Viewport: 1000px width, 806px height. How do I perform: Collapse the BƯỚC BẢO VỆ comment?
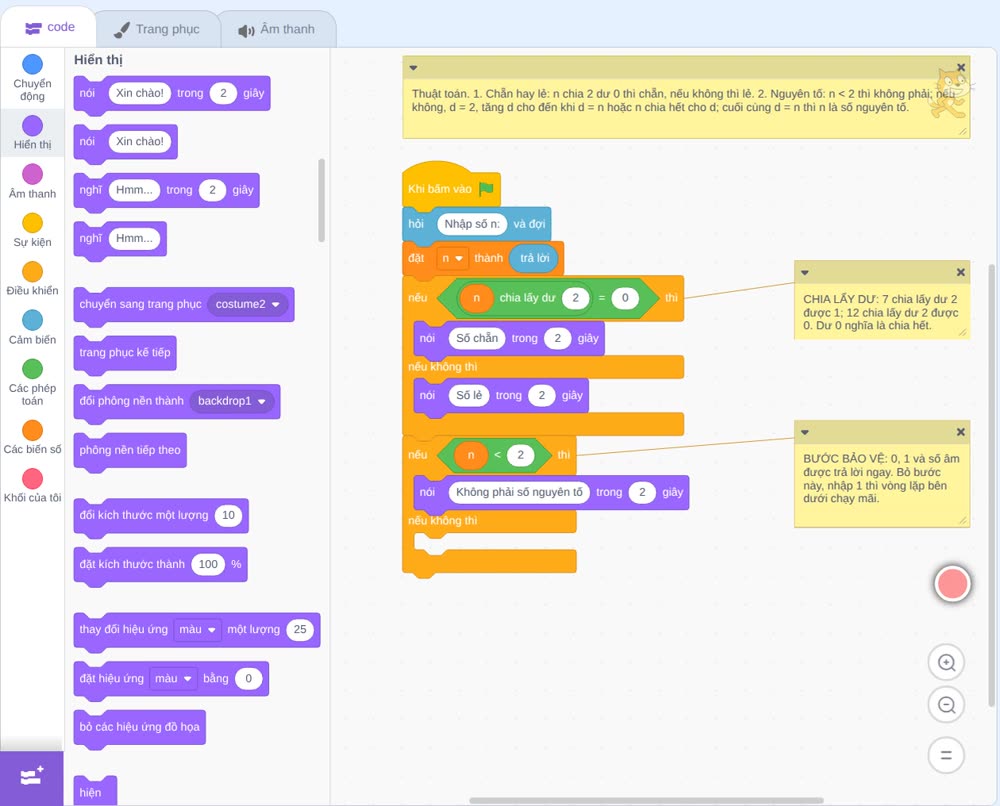pos(805,432)
